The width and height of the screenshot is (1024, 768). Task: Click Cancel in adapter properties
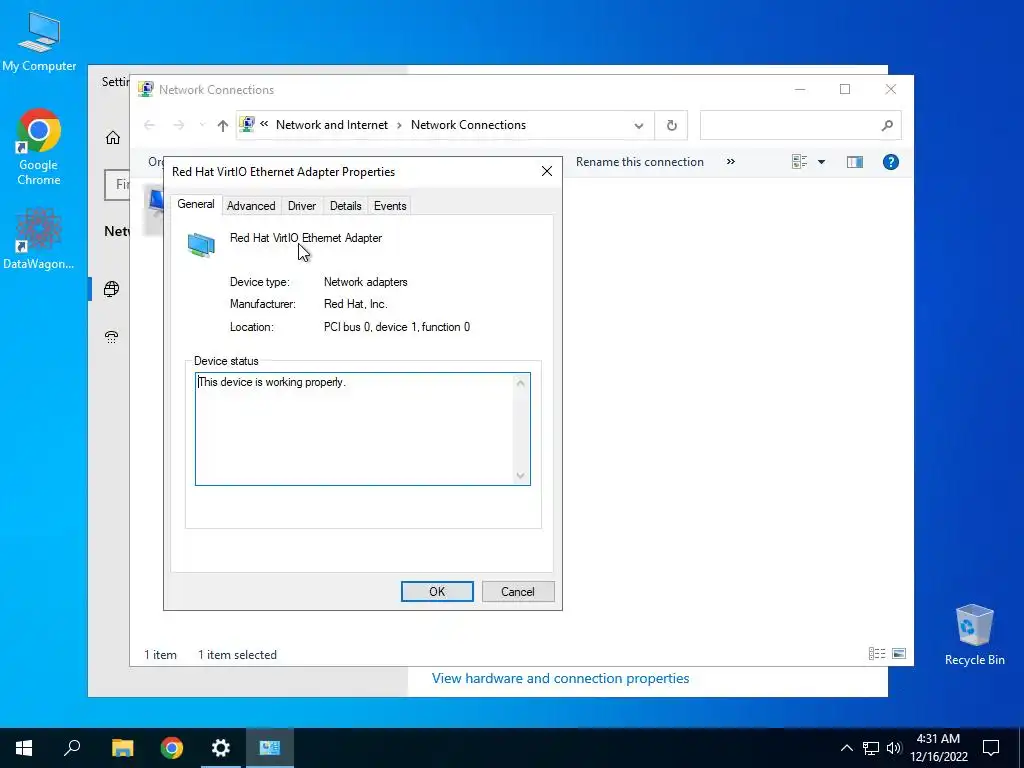pyautogui.click(x=518, y=592)
